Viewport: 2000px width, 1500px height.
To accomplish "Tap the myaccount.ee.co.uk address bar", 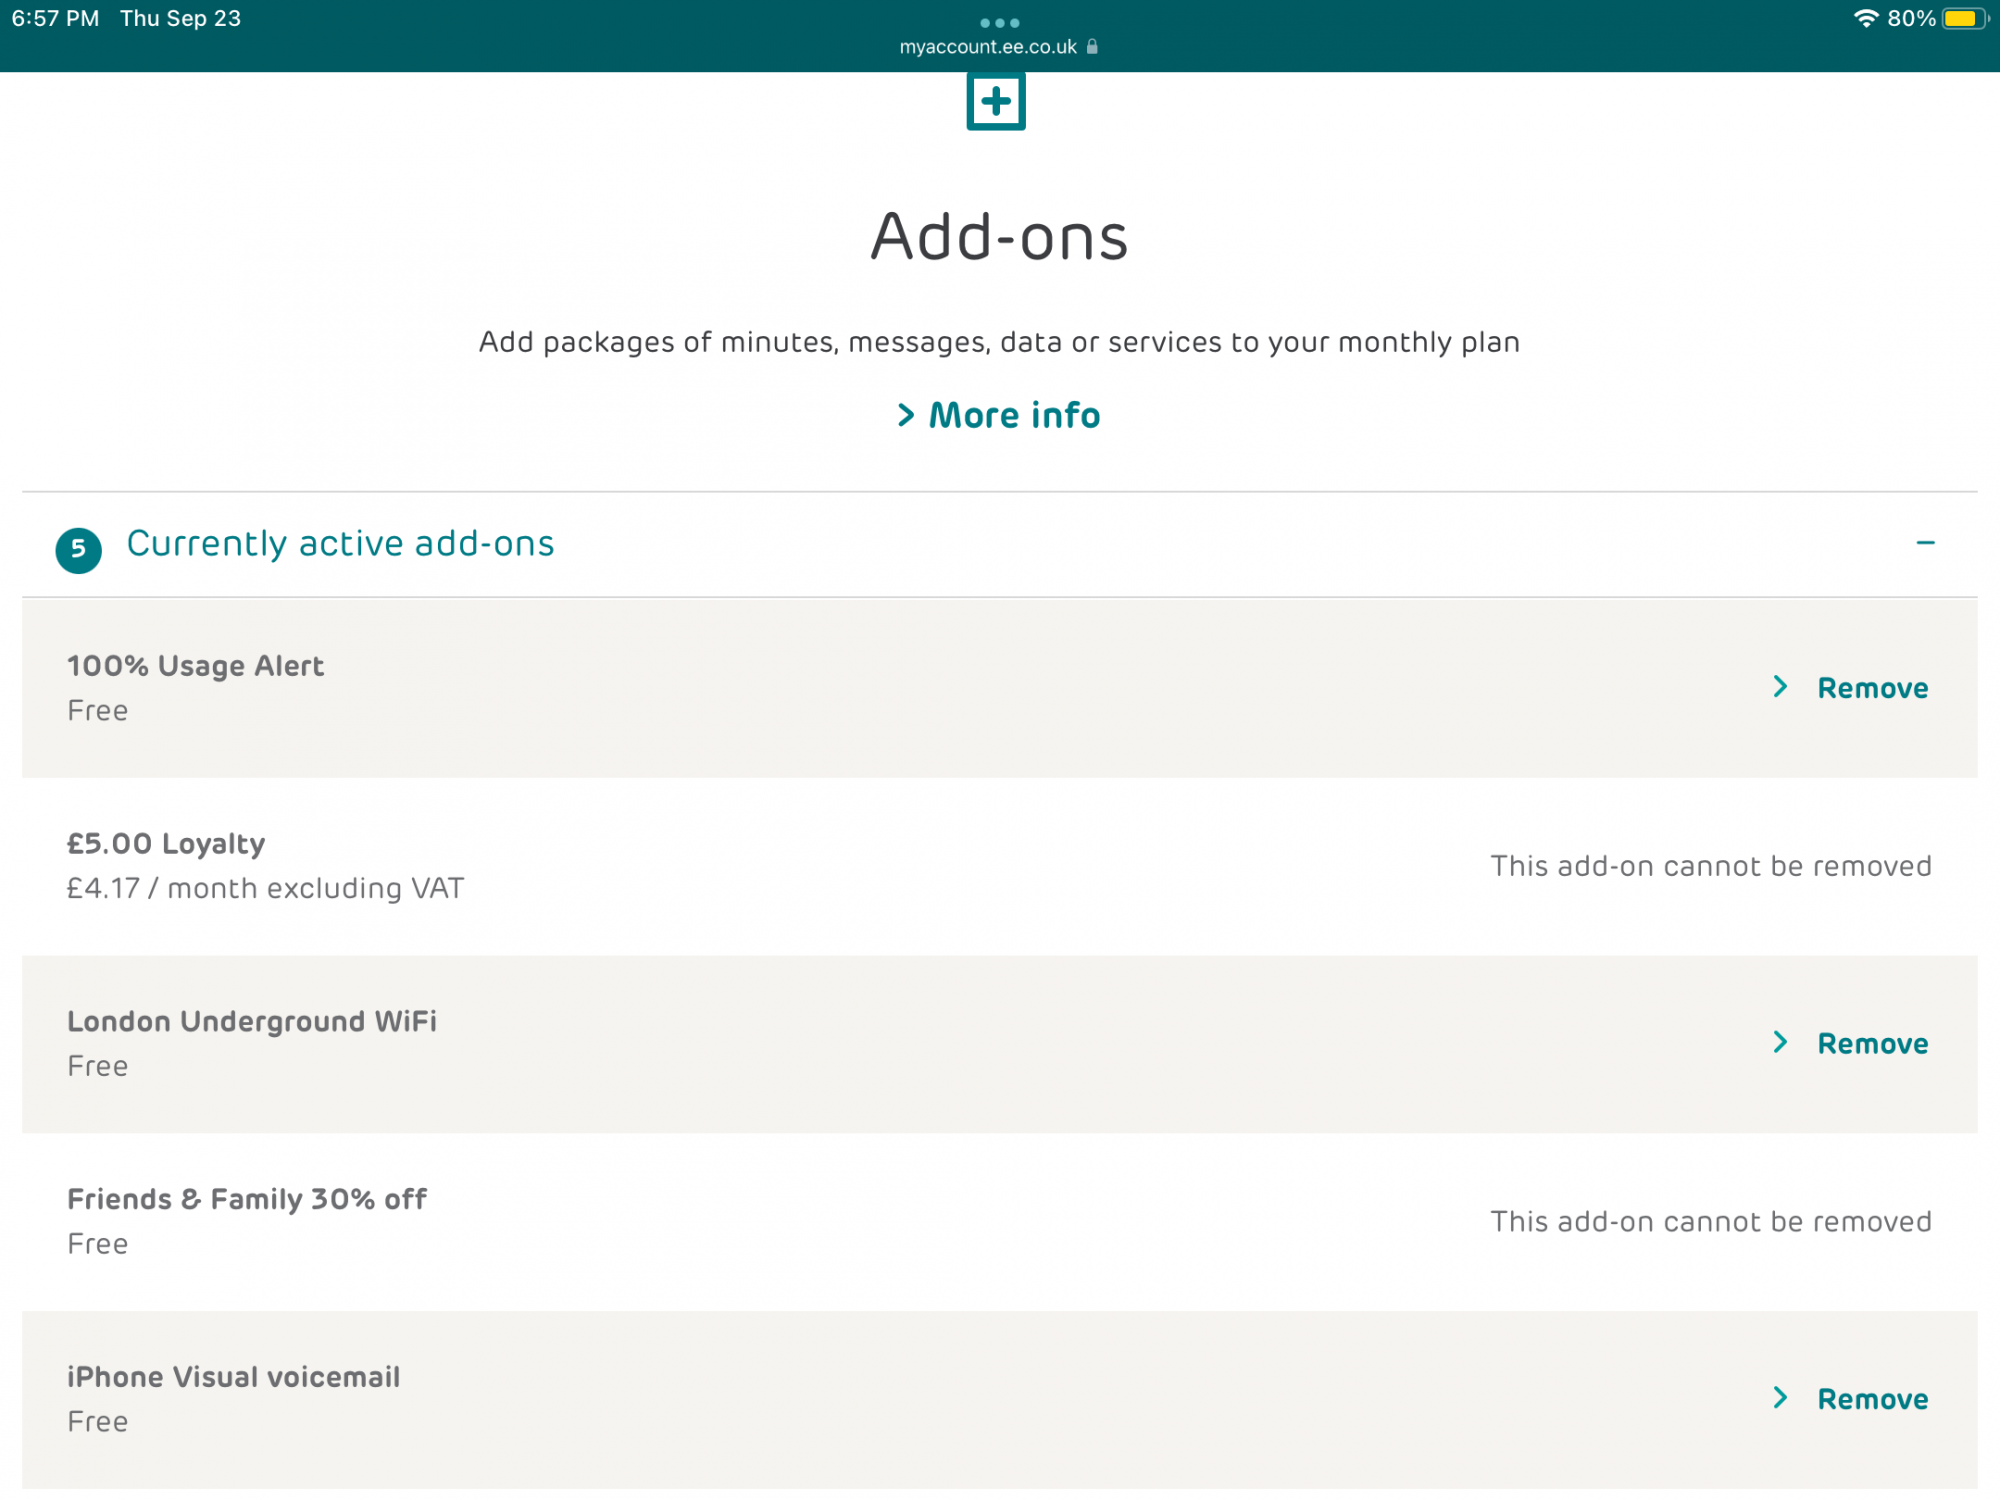I will tap(988, 47).
